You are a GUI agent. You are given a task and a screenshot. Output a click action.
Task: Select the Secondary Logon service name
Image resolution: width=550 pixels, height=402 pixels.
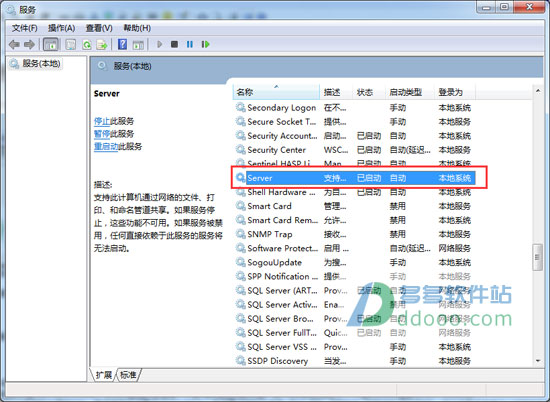(282, 108)
